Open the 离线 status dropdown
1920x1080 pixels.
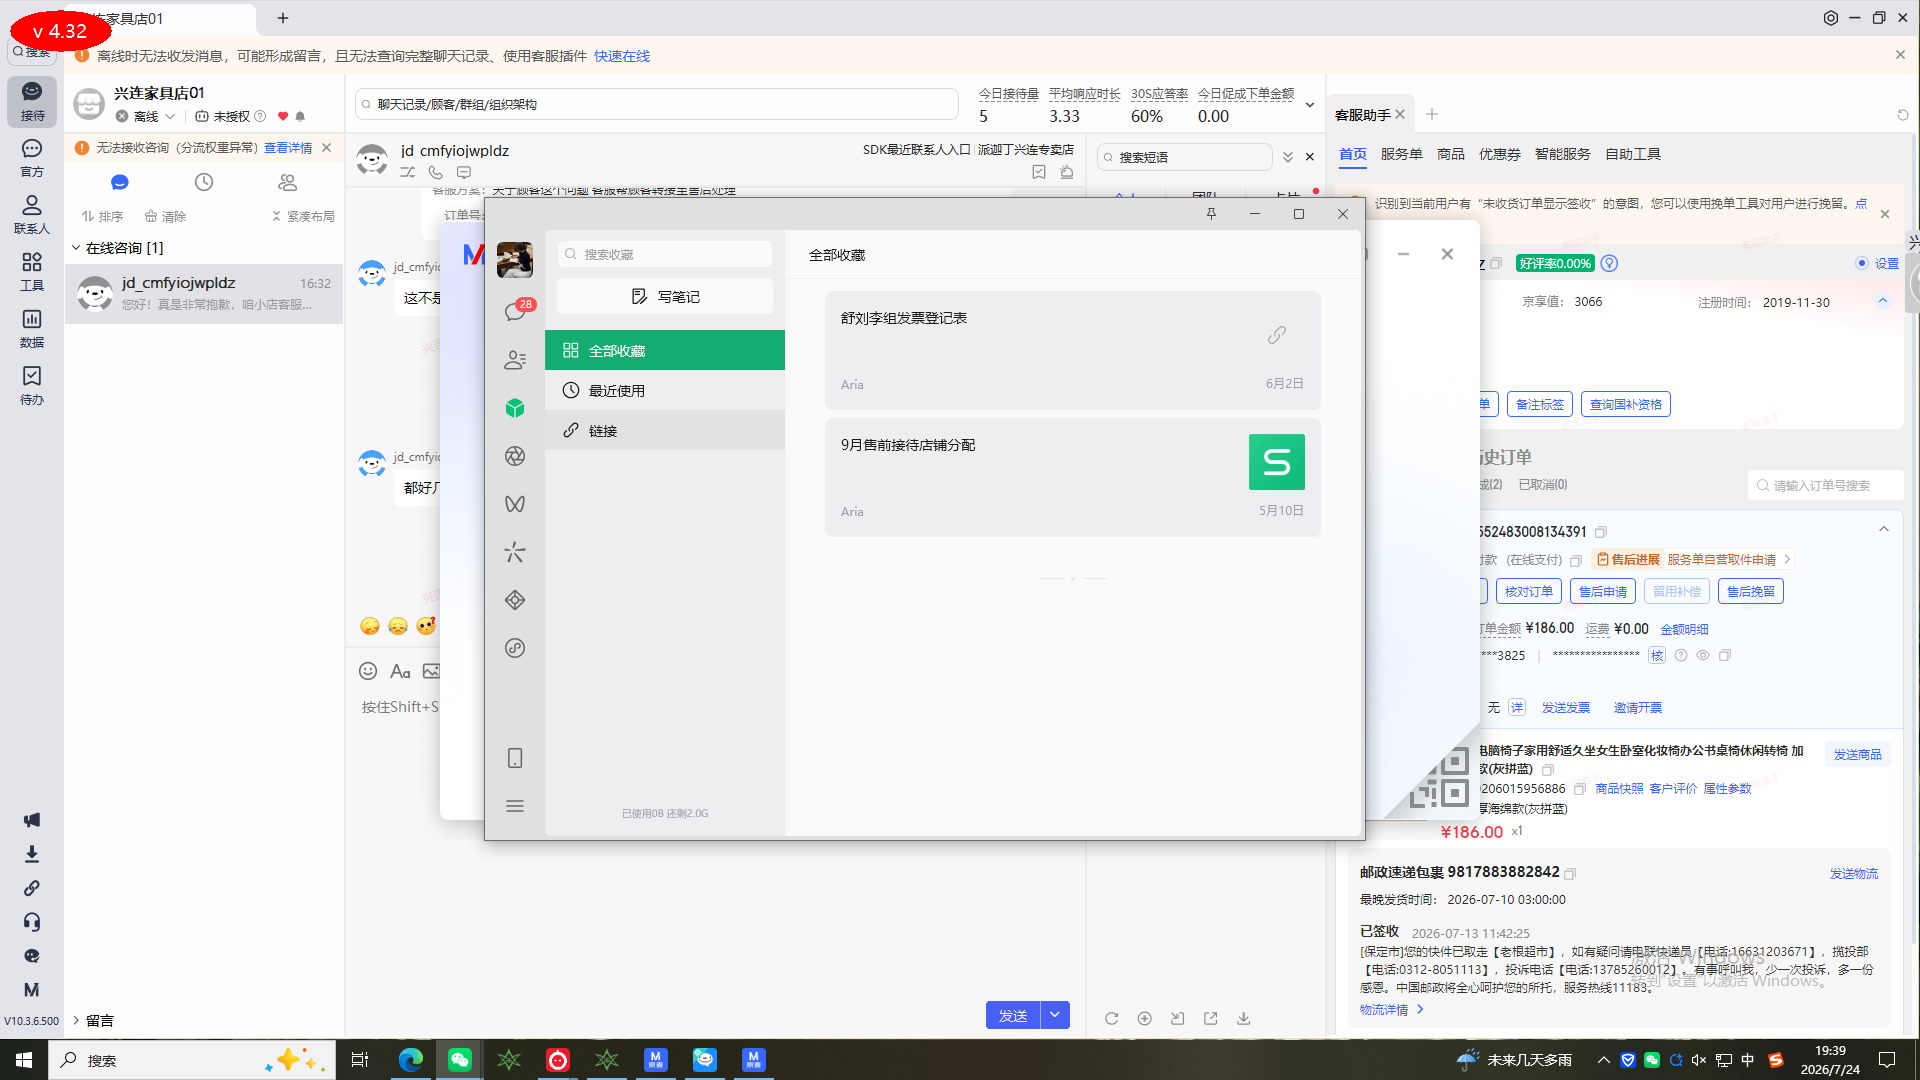point(146,116)
